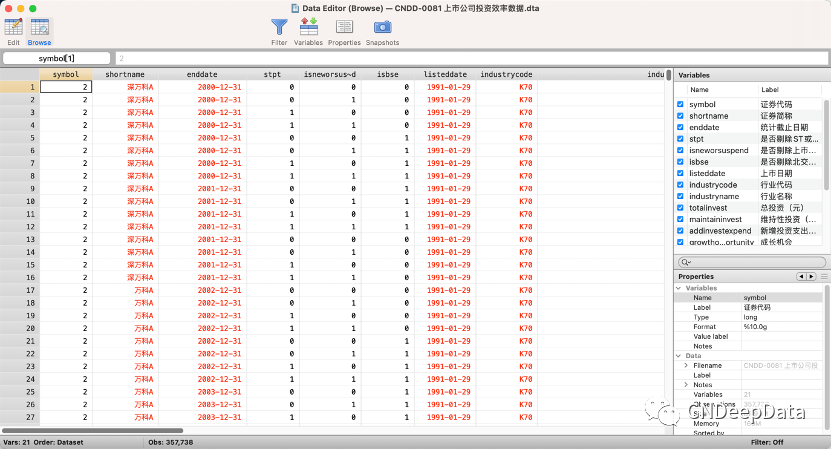Click shortname cell in row 17
Screen dimensions: 832x450
pyautogui.click(x=125, y=290)
